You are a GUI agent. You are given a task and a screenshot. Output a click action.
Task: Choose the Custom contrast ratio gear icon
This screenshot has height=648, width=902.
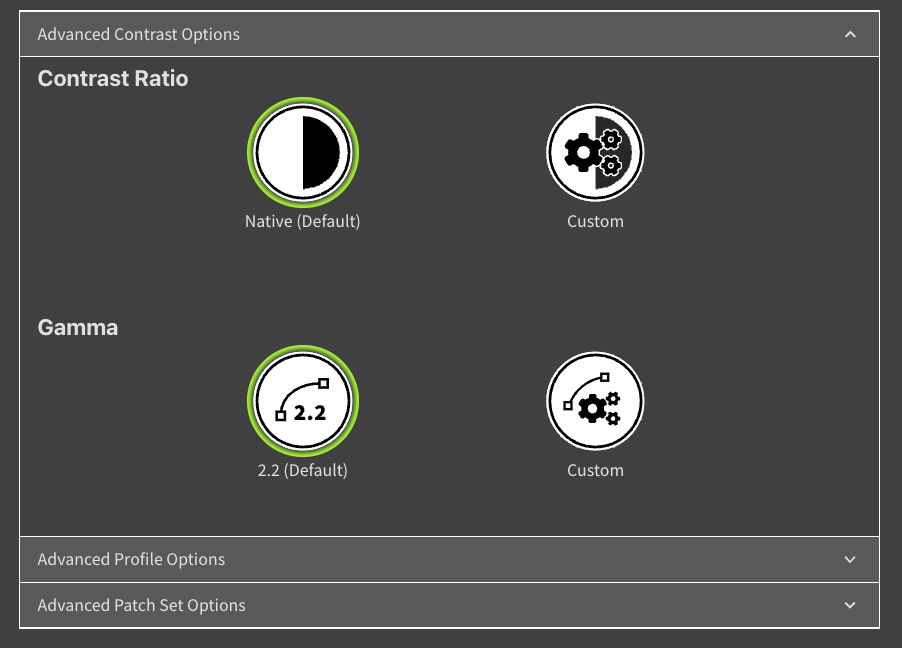click(x=595, y=153)
